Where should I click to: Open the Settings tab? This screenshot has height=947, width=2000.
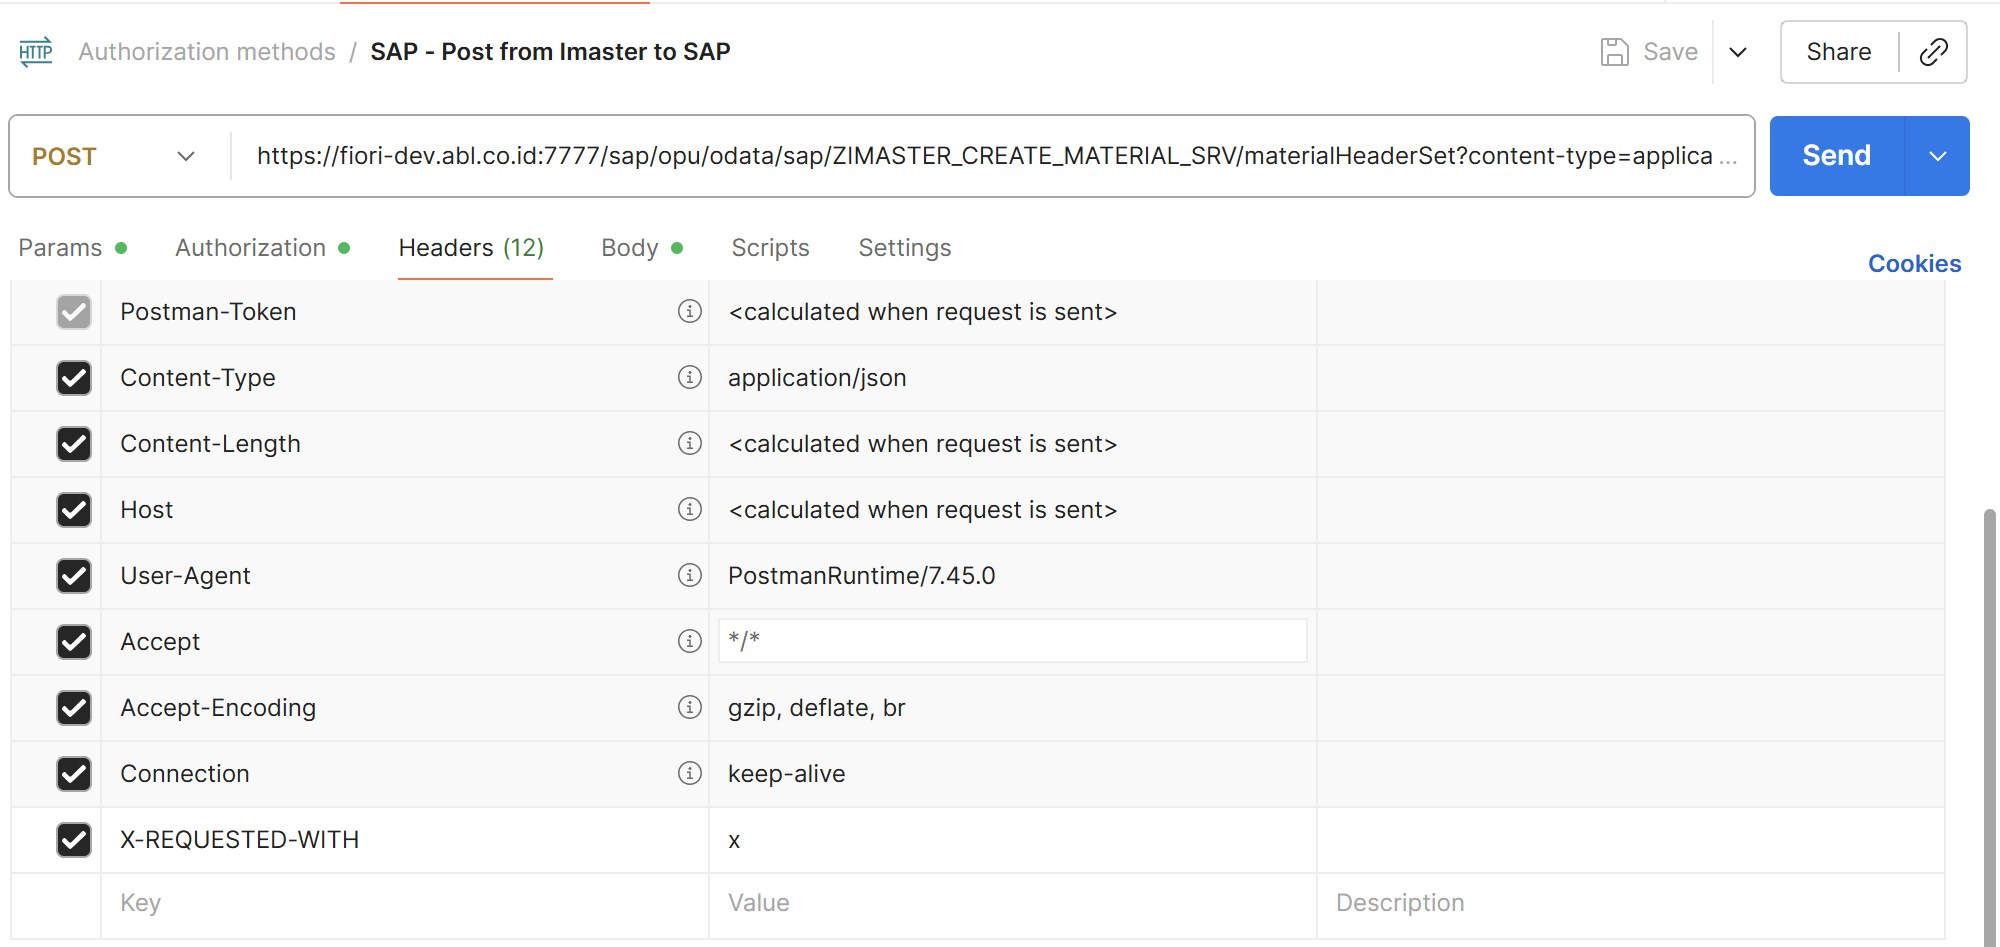click(905, 248)
